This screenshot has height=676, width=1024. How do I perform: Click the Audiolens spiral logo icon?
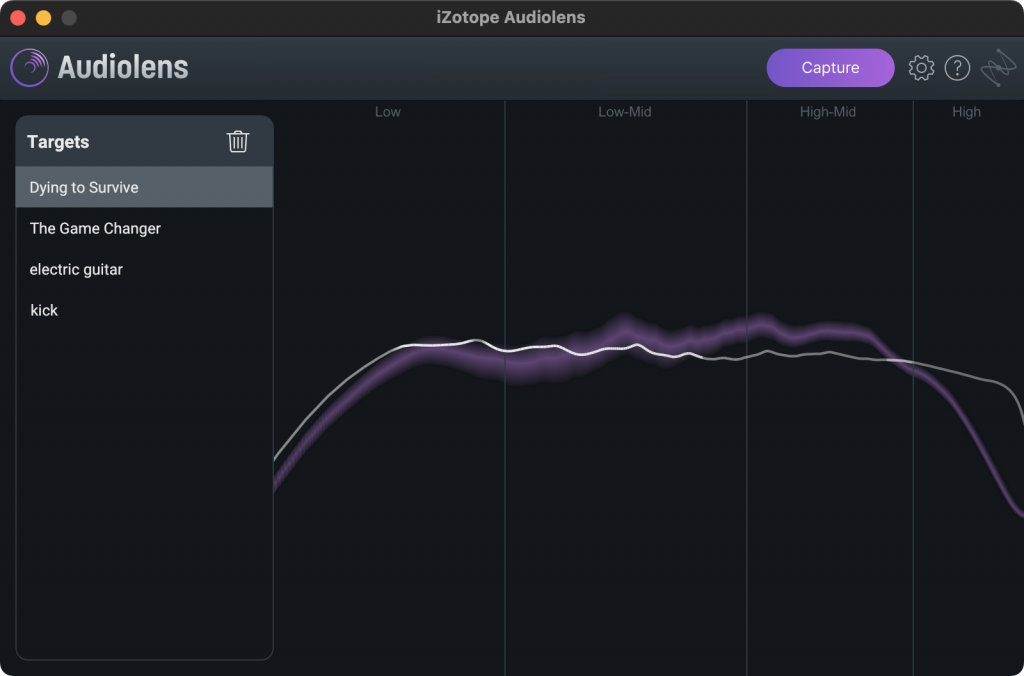29,67
